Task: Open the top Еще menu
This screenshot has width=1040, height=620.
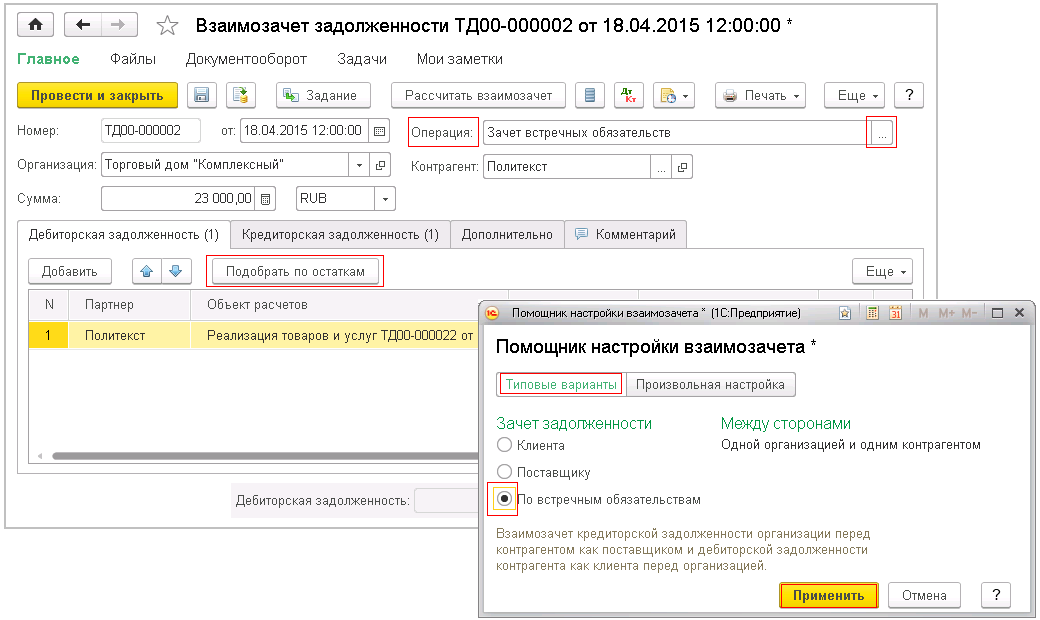Action: pos(854,95)
